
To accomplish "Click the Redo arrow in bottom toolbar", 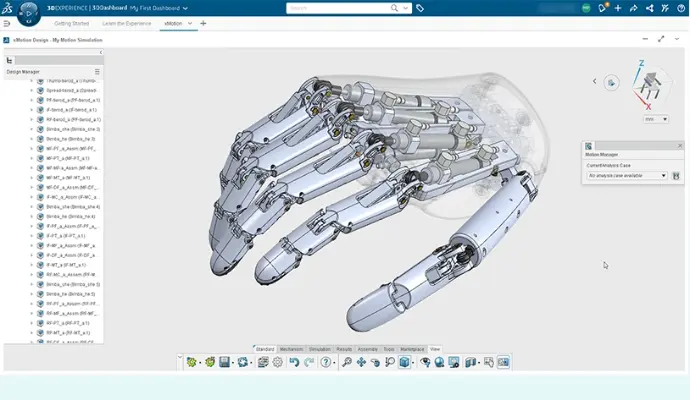I will coord(309,362).
